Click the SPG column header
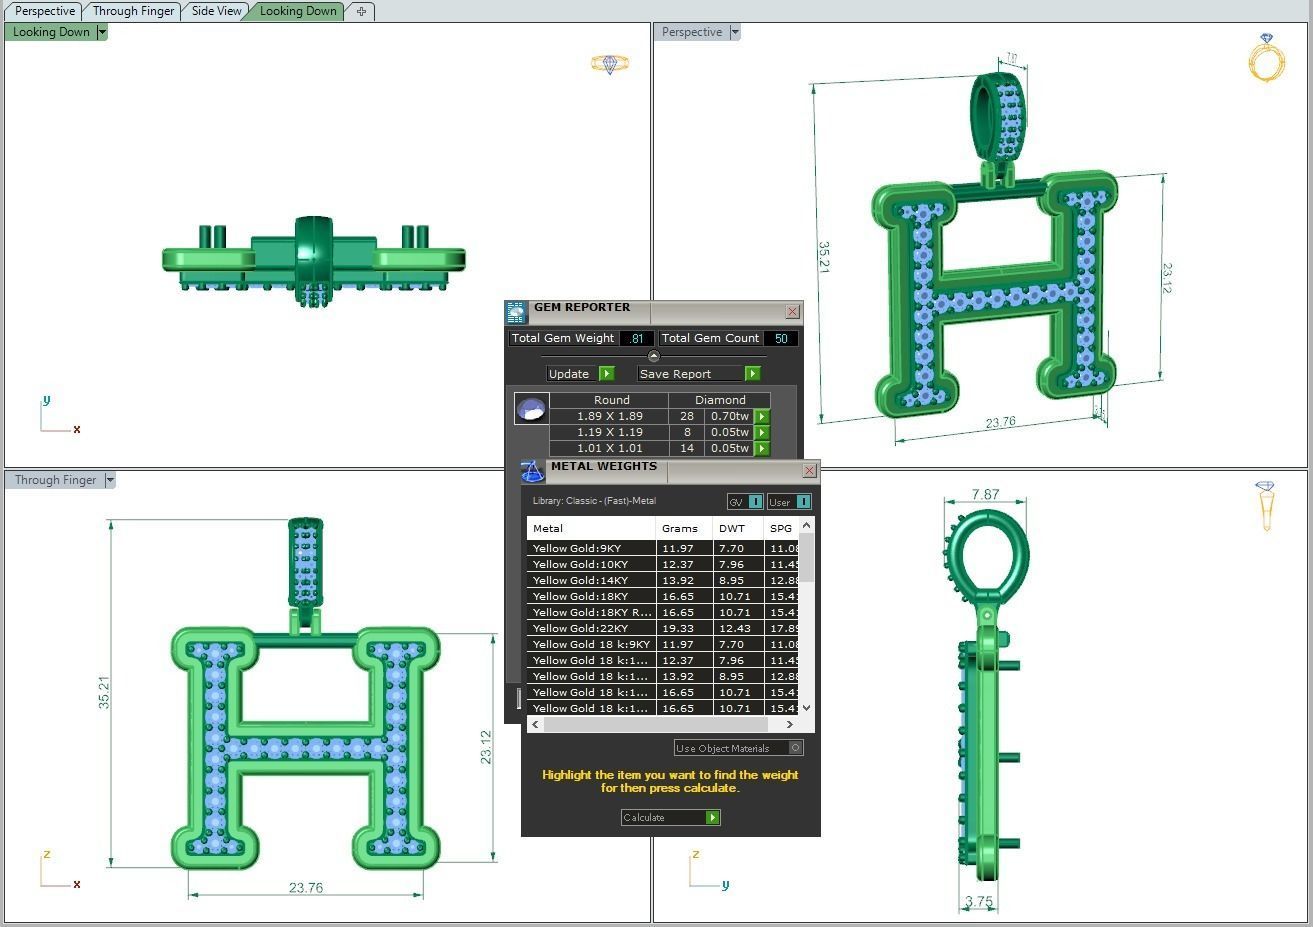Image resolution: width=1313 pixels, height=927 pixels. coord(781,528)
